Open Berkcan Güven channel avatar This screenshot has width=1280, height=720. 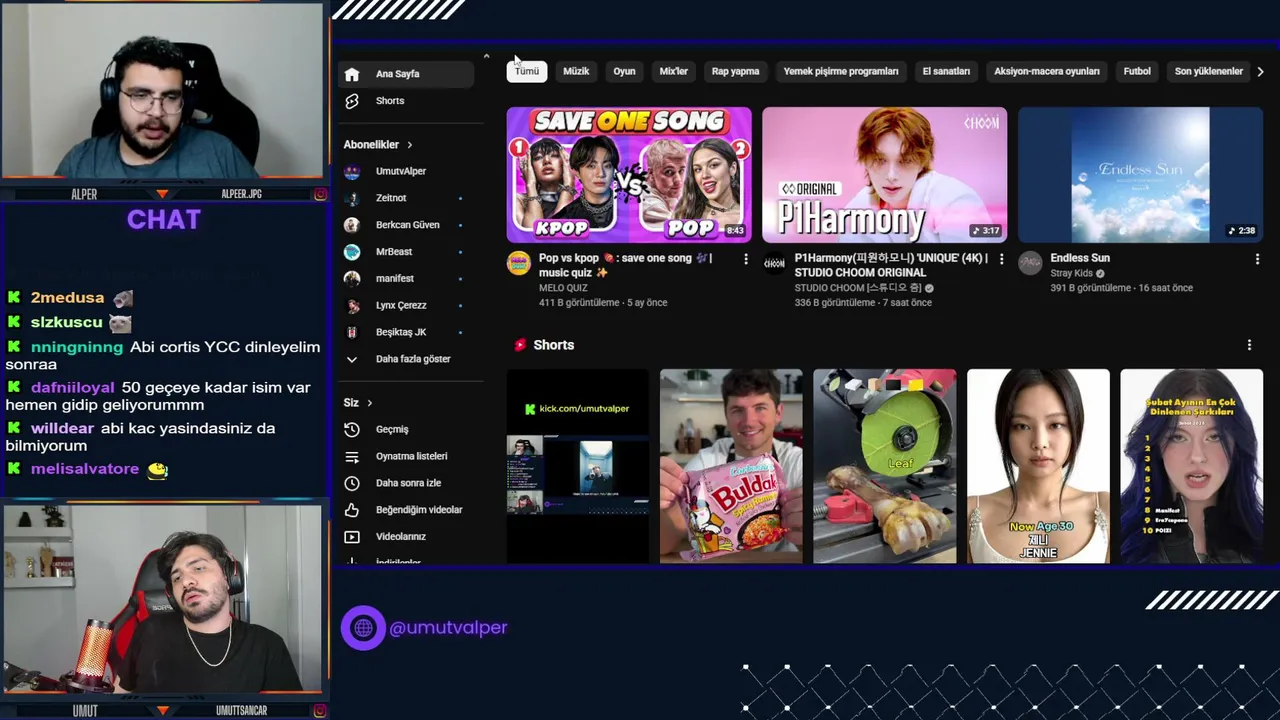[x=352, y=225]
